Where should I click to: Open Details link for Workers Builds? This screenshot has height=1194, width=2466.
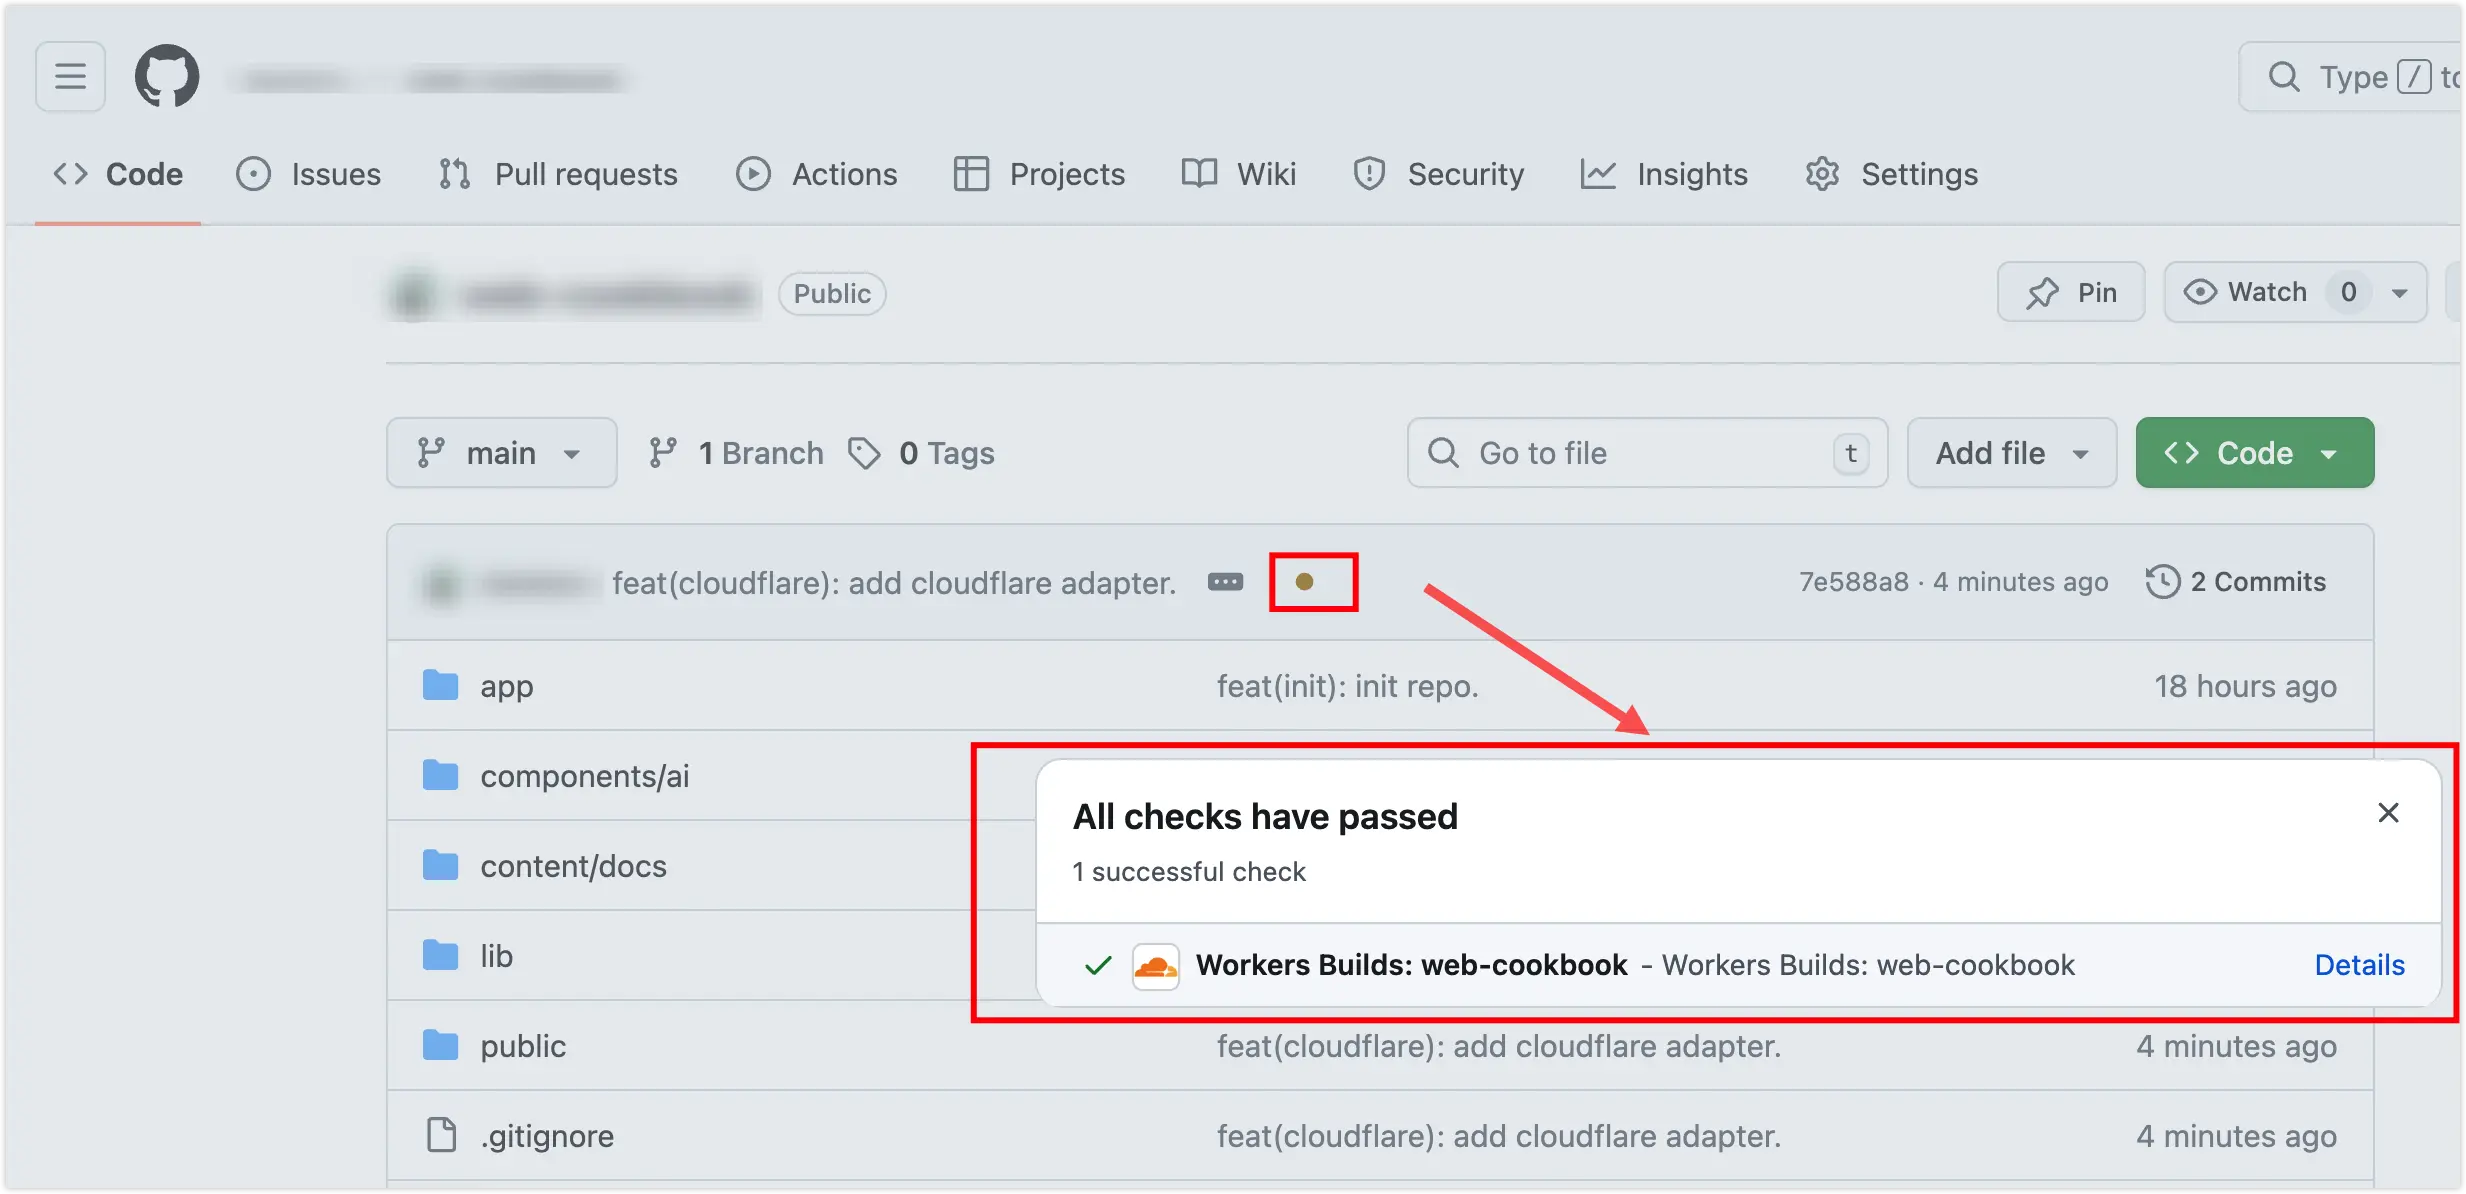2359,965
